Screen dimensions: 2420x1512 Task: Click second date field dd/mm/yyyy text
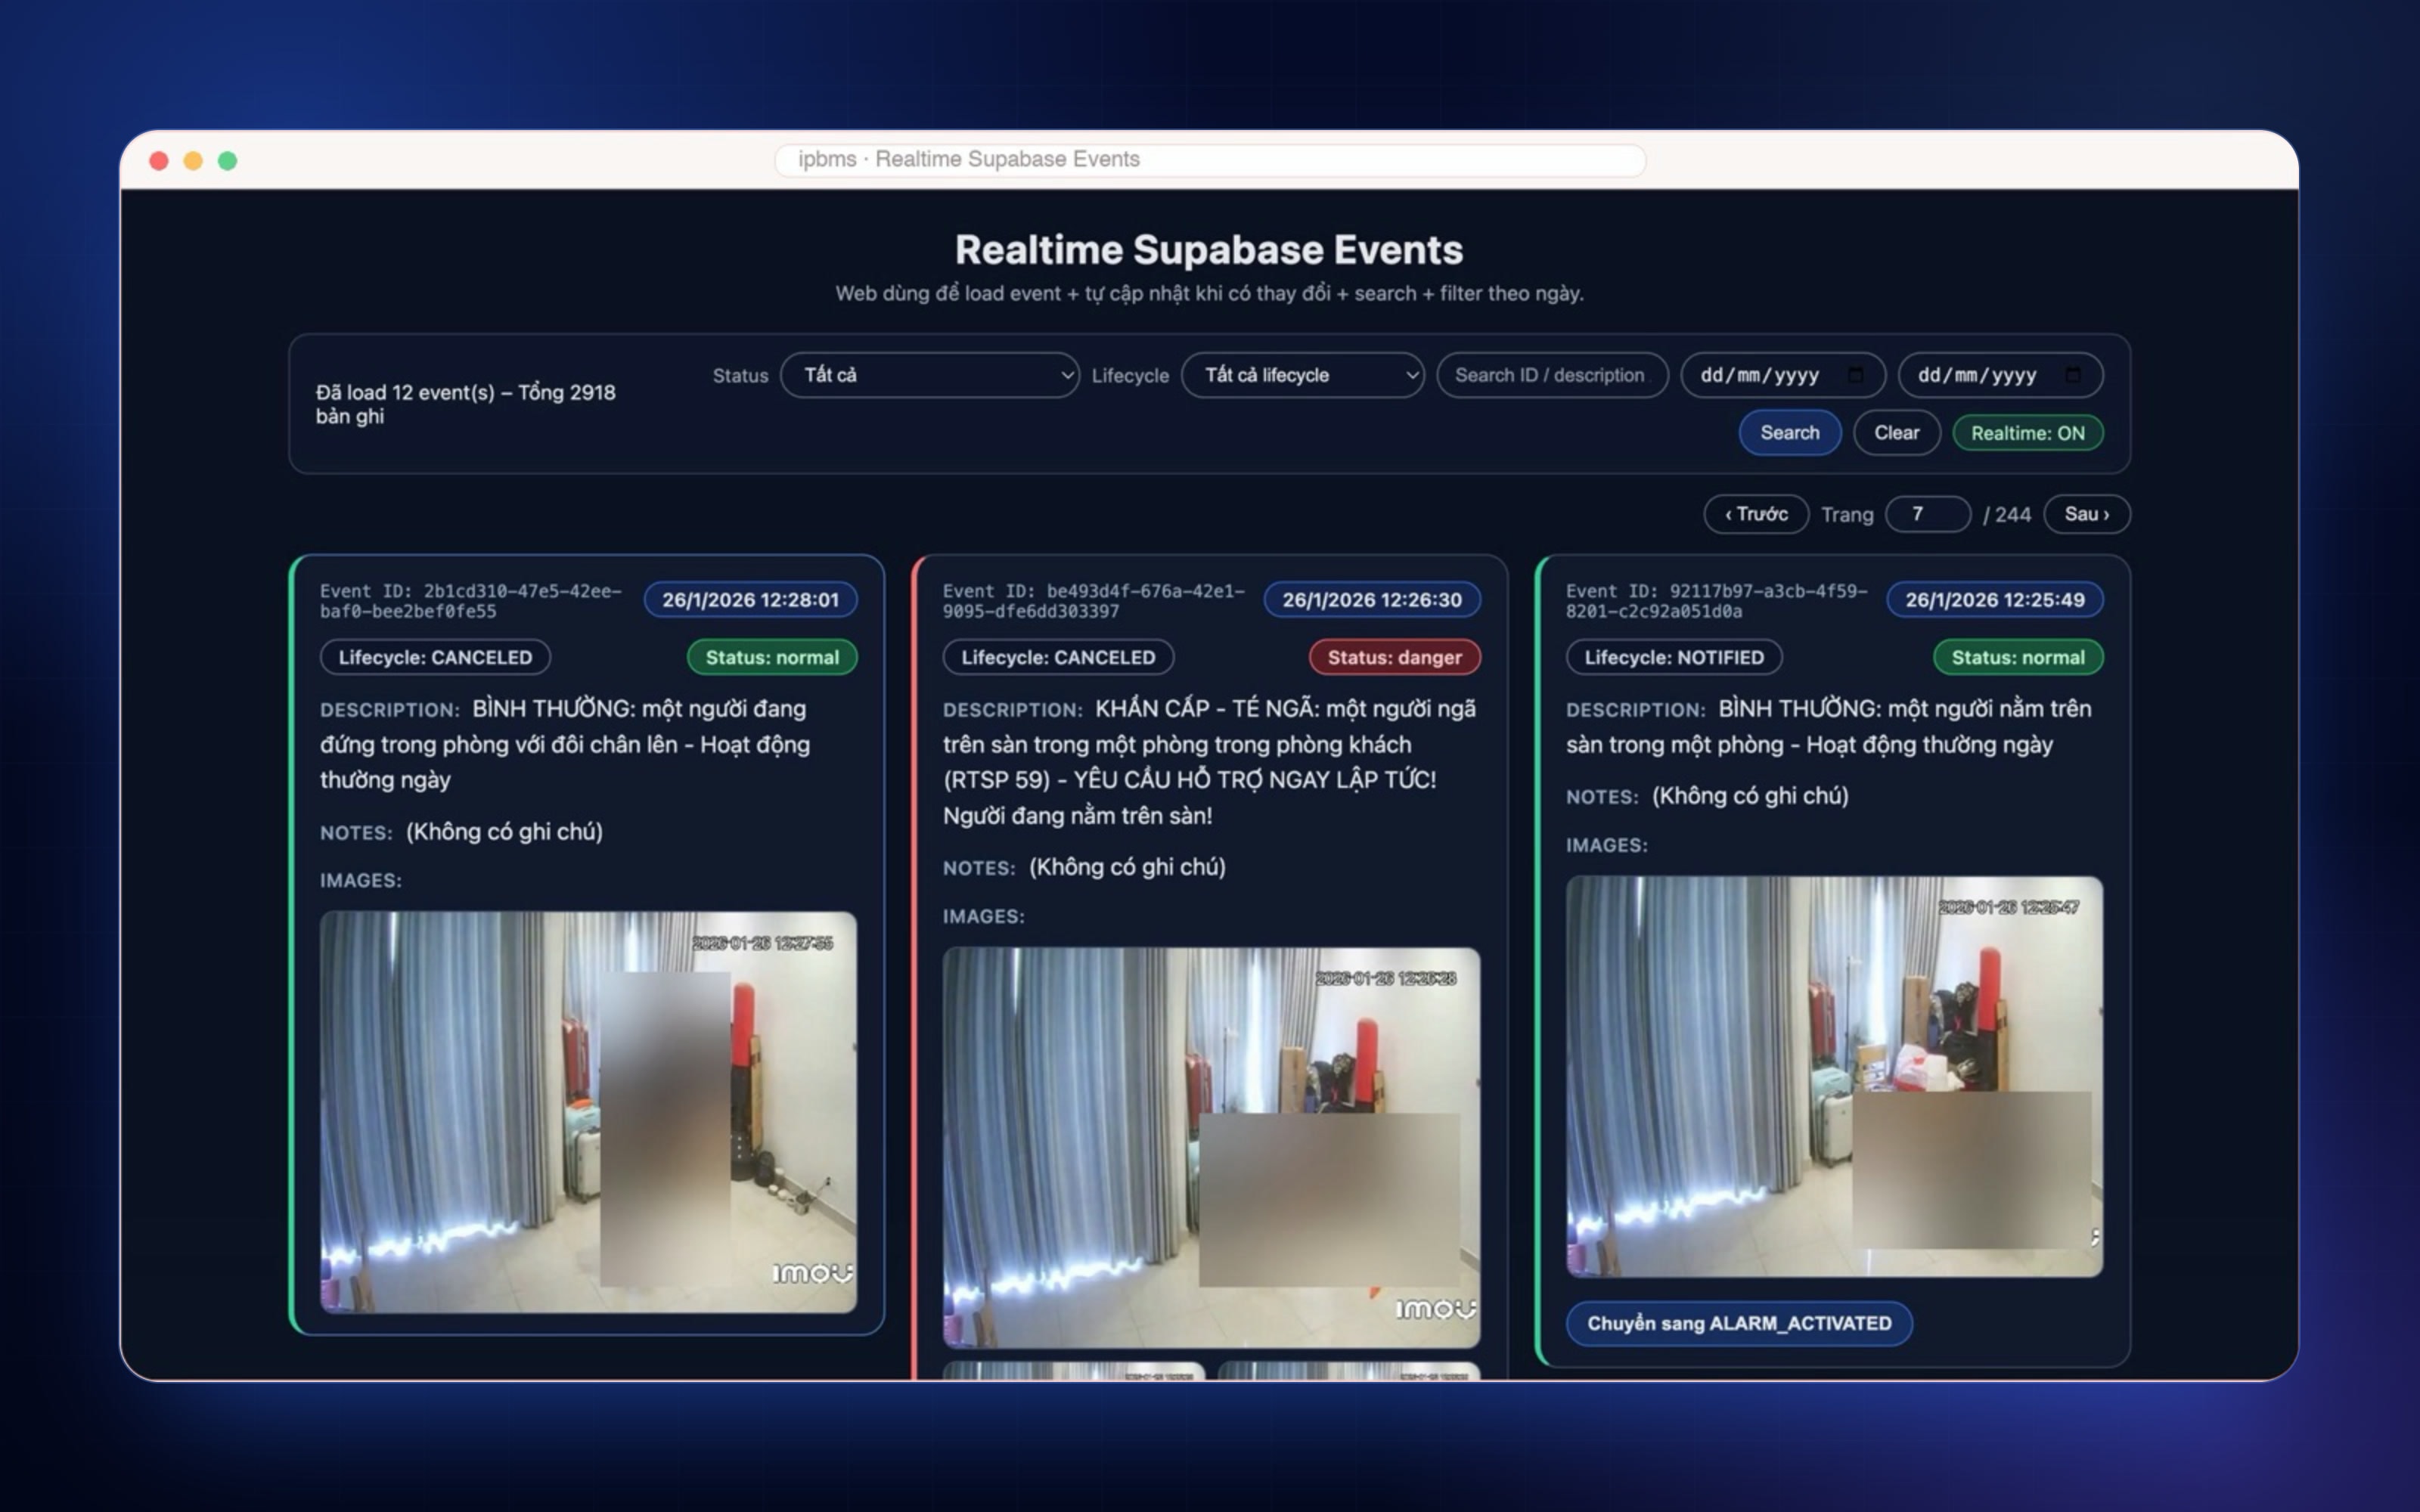tap(1977, 375)
